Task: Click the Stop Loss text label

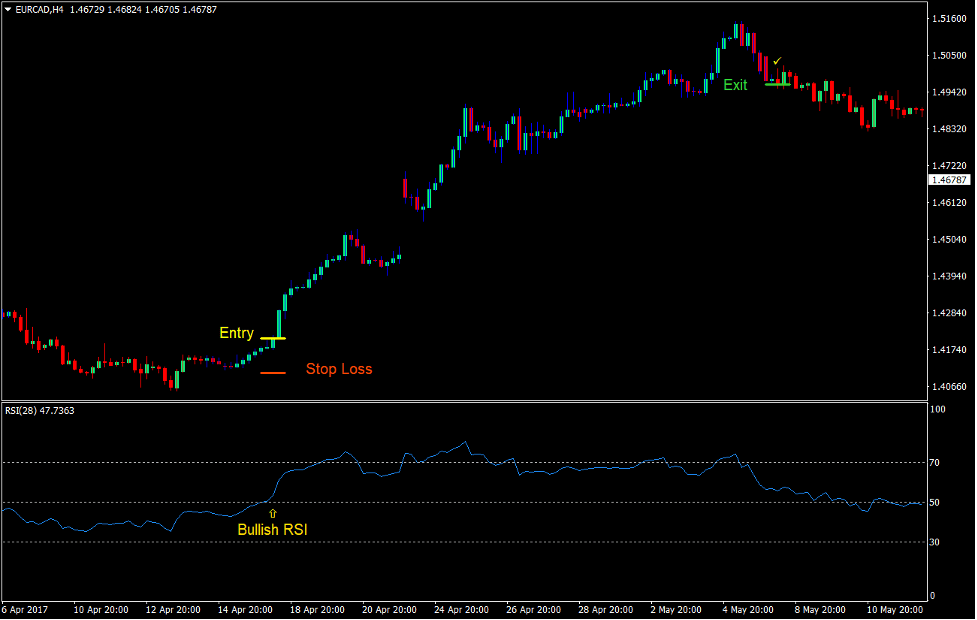Action: (339, 369)
